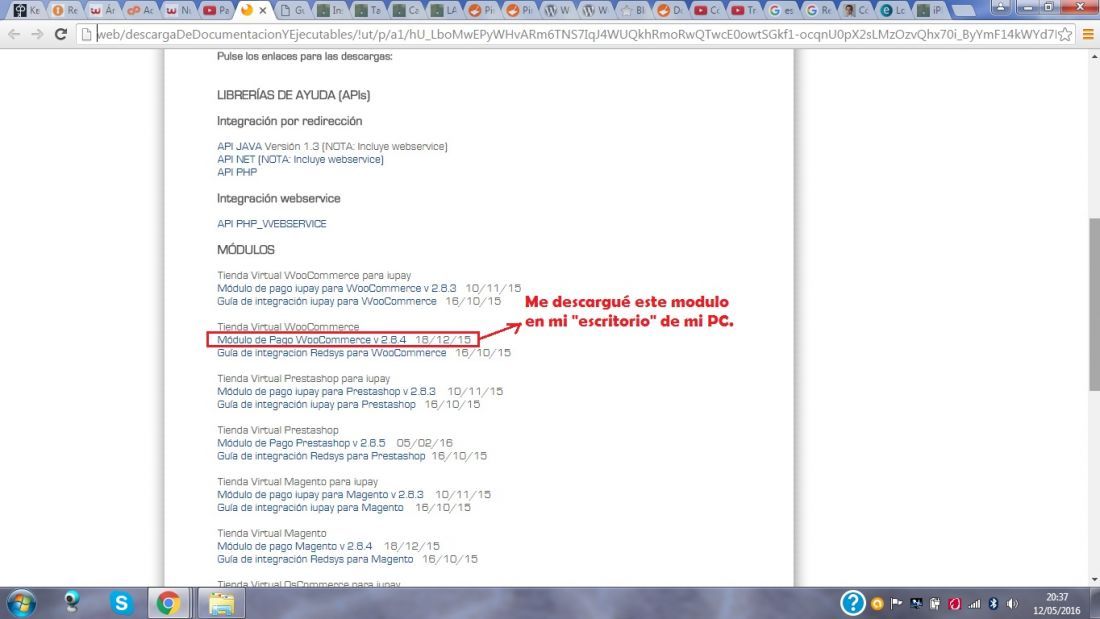This screenshot has height=619, width=1100.
Task: Open Guía de integración Redsys para Prestashop
Action: coord(321,455)
